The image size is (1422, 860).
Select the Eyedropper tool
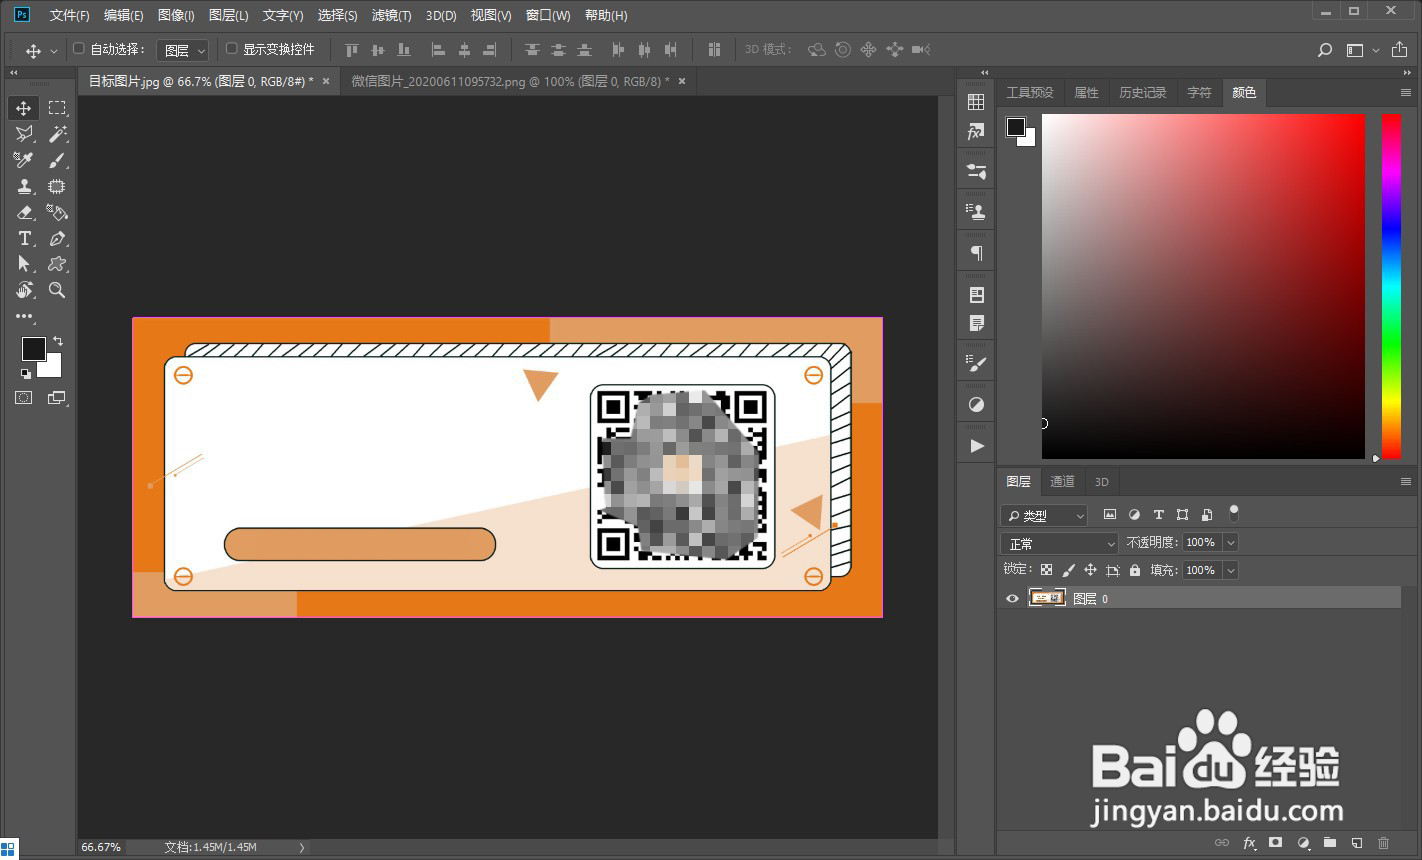coord(24,160)
